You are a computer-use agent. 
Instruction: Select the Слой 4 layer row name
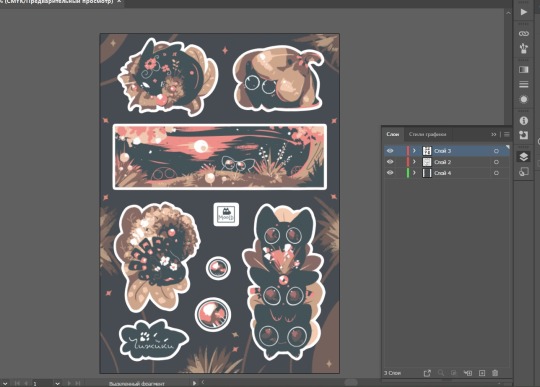[x=443, y=173]
